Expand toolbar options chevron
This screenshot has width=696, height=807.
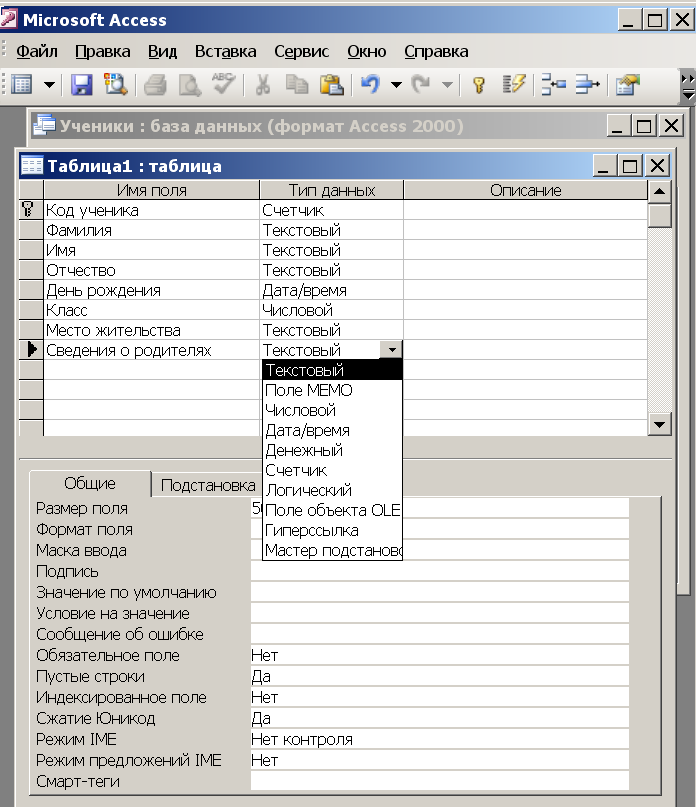(688, 86)
